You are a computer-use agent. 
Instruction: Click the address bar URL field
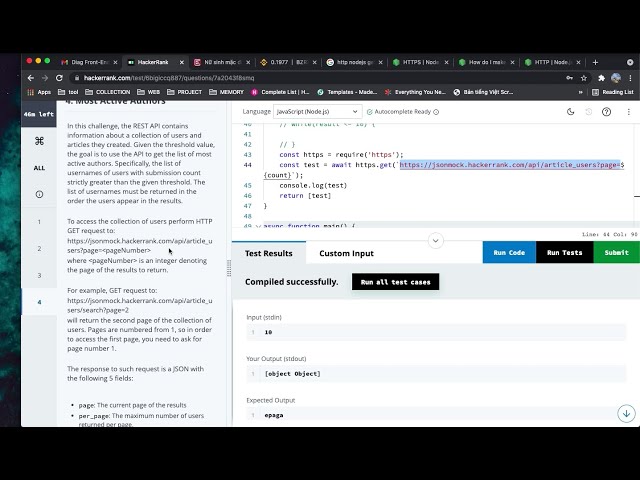point(318,78)
